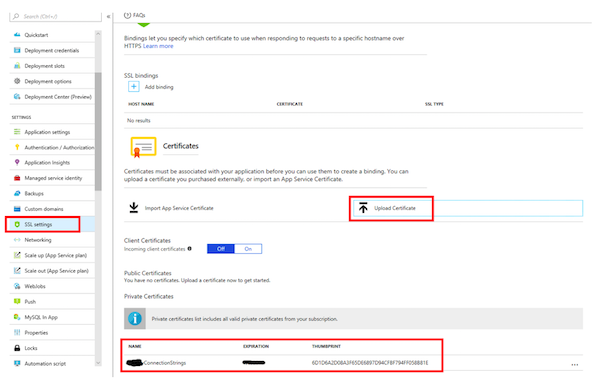The height and width of the screenshot is (386, 600).
Task: Click the Learn more link
Action: 158,46
